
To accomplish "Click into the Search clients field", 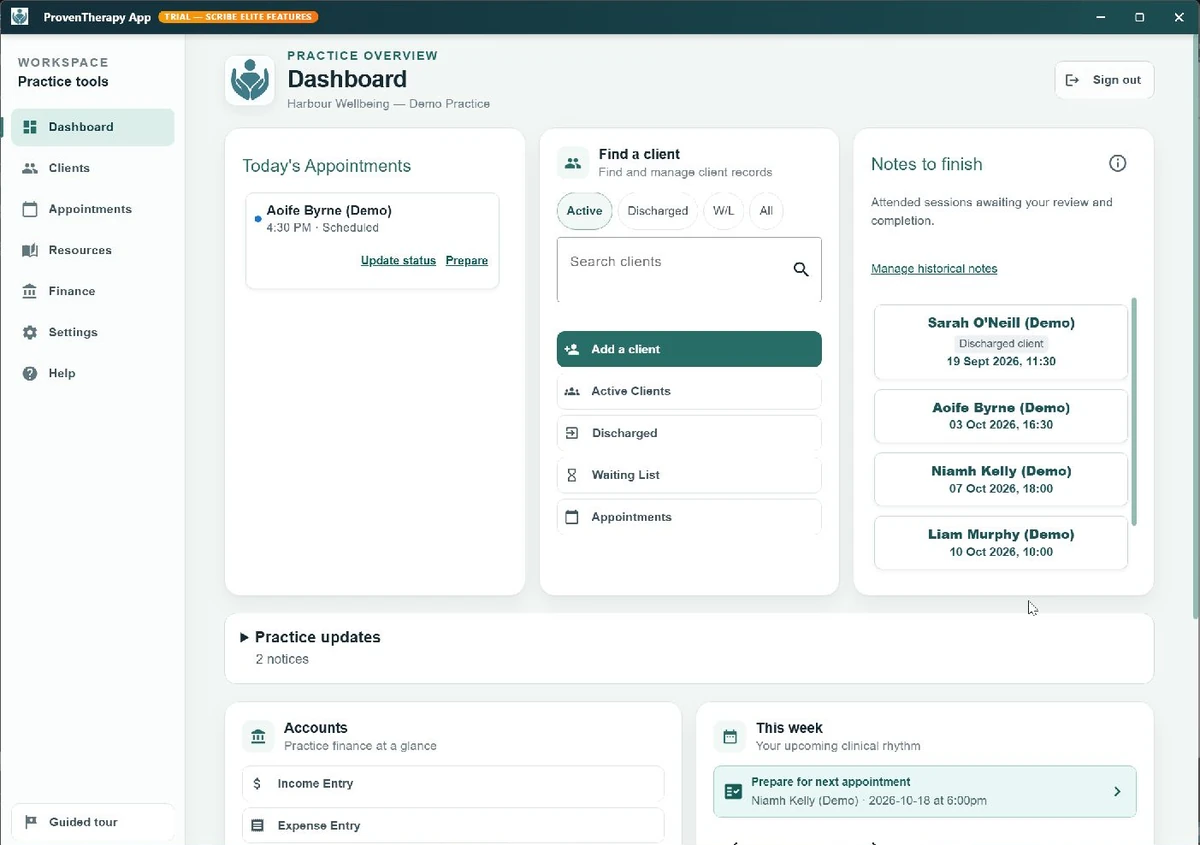I will [689, 269].
